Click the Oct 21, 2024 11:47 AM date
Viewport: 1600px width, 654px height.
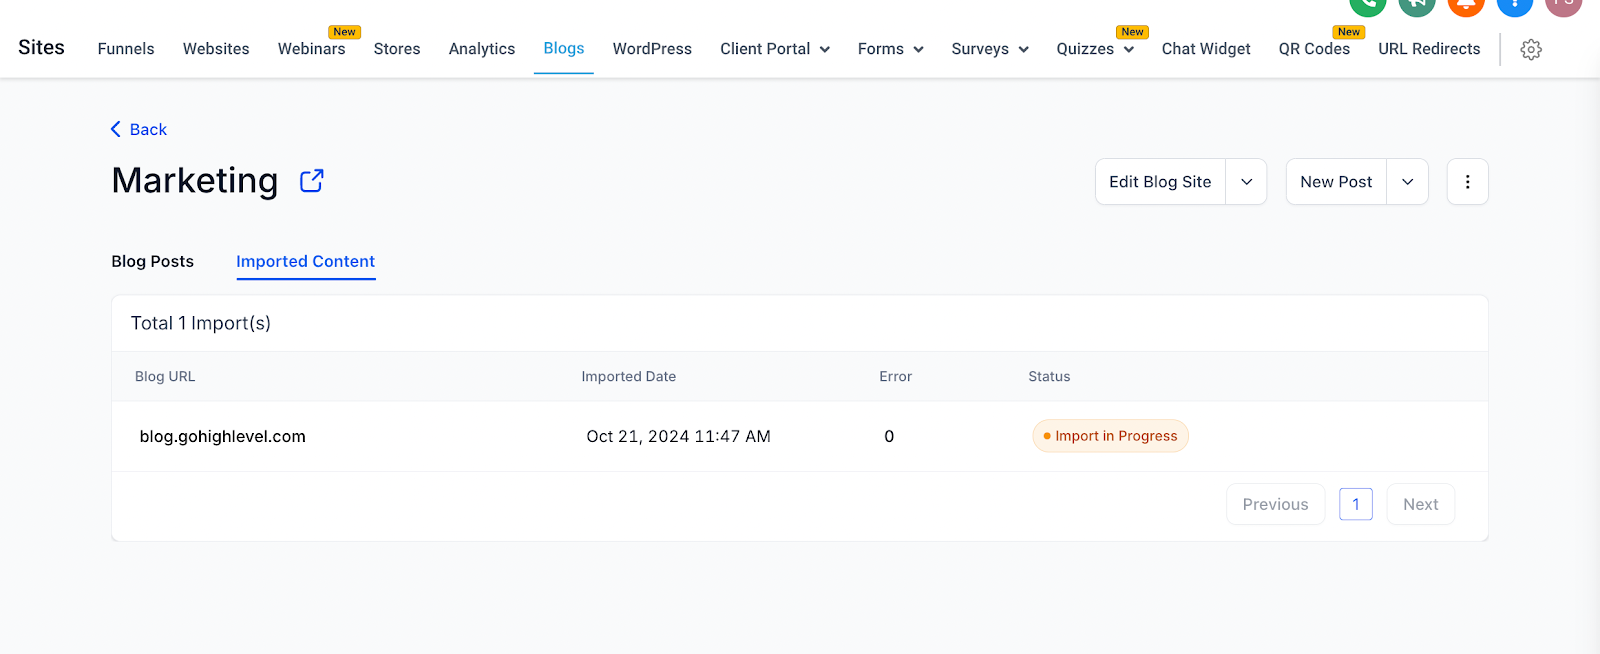(x=678, y=436)
